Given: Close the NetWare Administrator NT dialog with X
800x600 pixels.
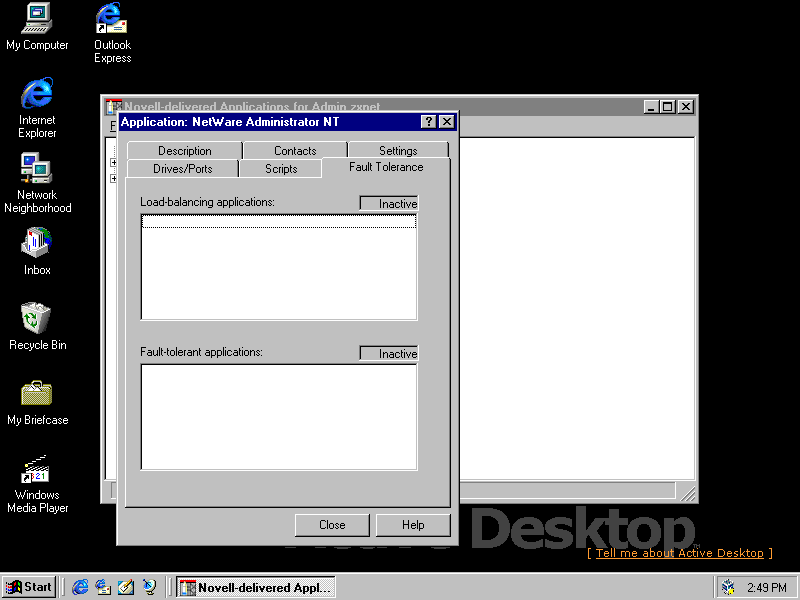Looking at the screenshot, I should click(446, 121).
